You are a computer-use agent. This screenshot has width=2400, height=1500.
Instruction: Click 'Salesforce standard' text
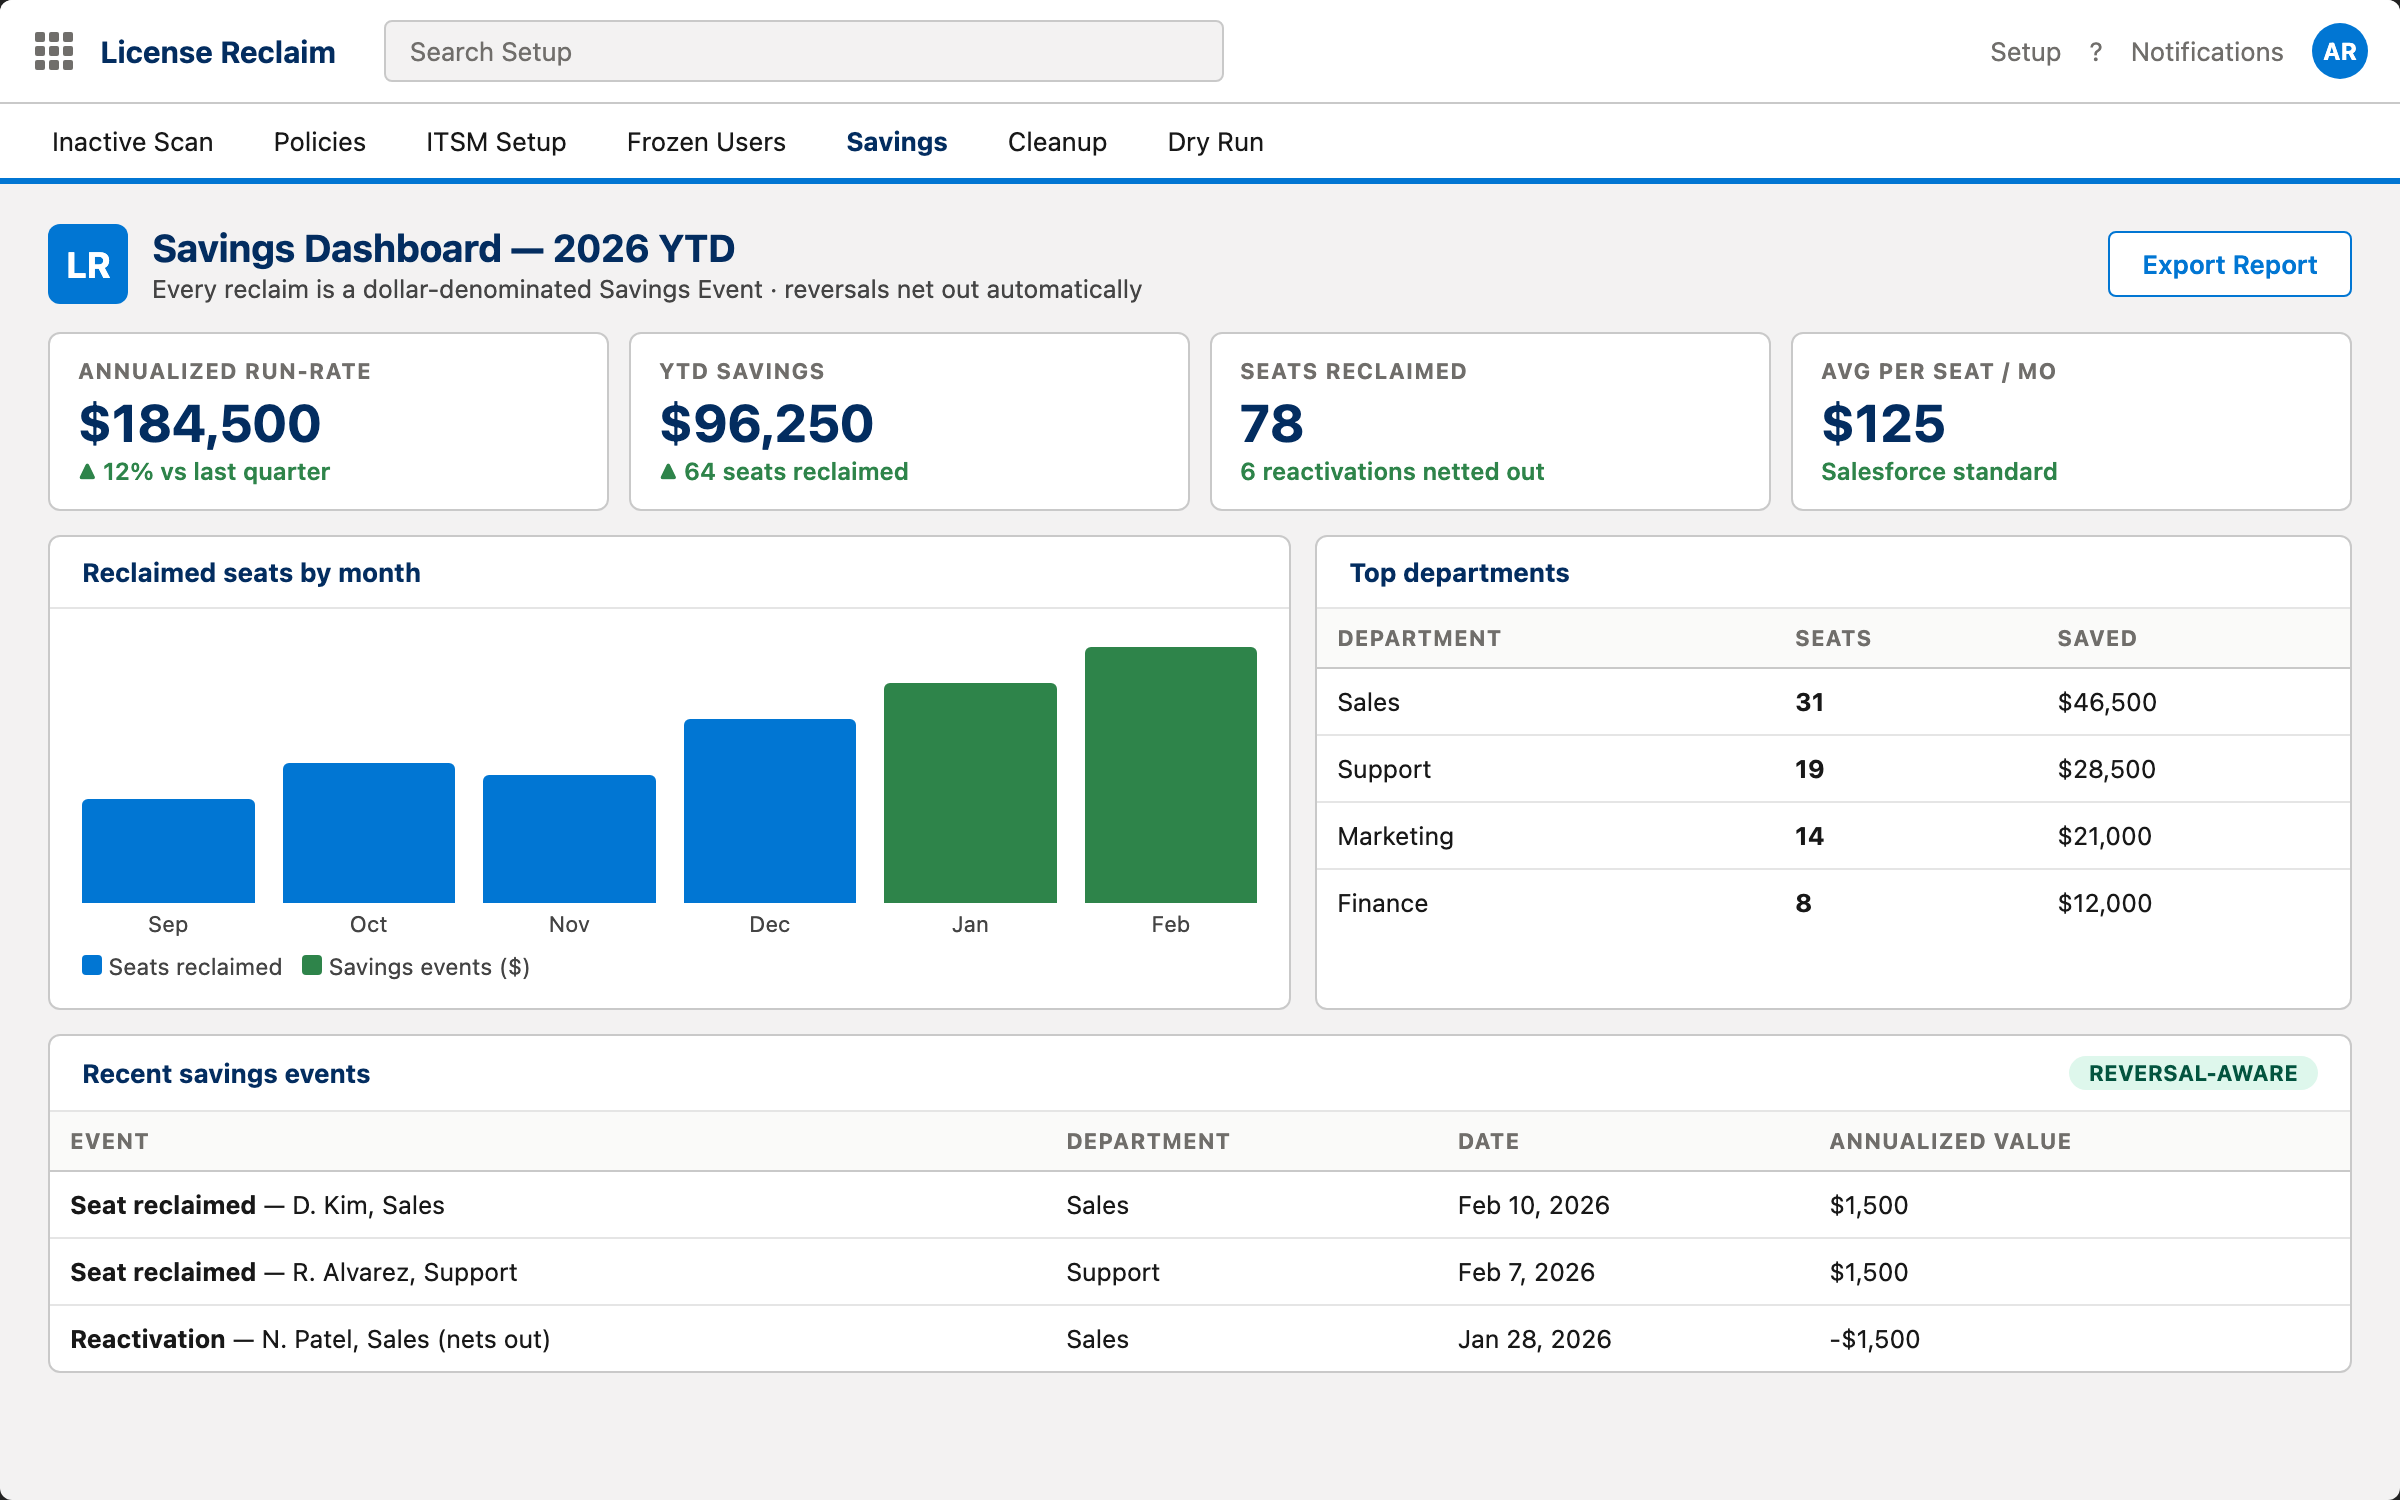[x=1939, y=471]
